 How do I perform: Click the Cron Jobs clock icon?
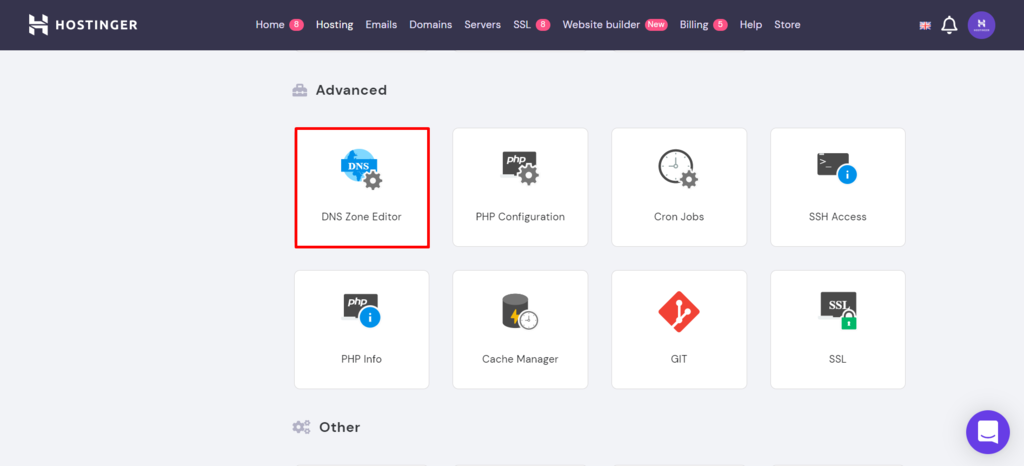(678, 168)
